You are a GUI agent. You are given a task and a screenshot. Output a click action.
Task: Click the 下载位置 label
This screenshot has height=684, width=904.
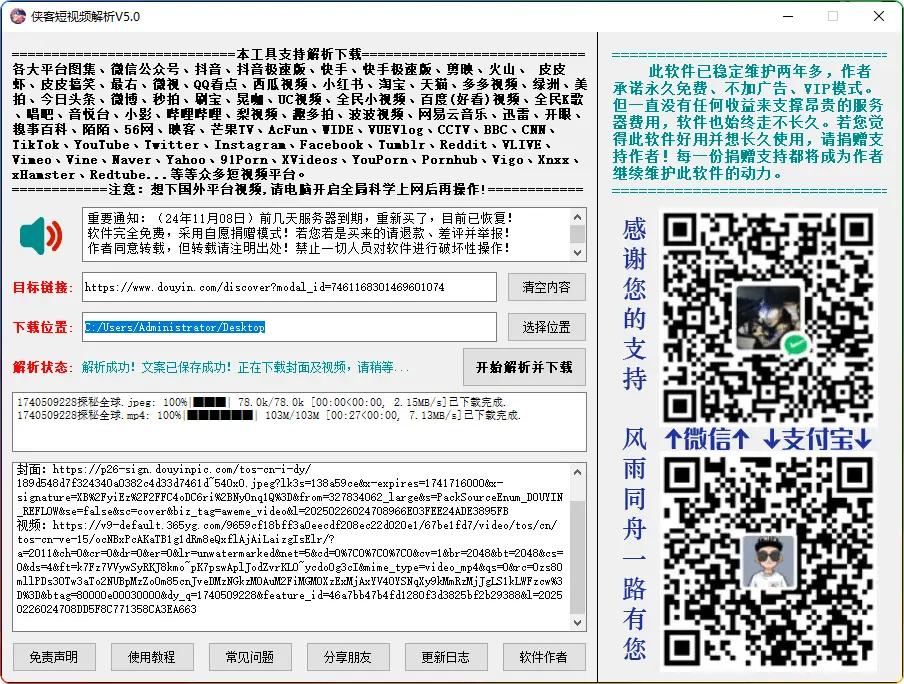pos(43,327)
